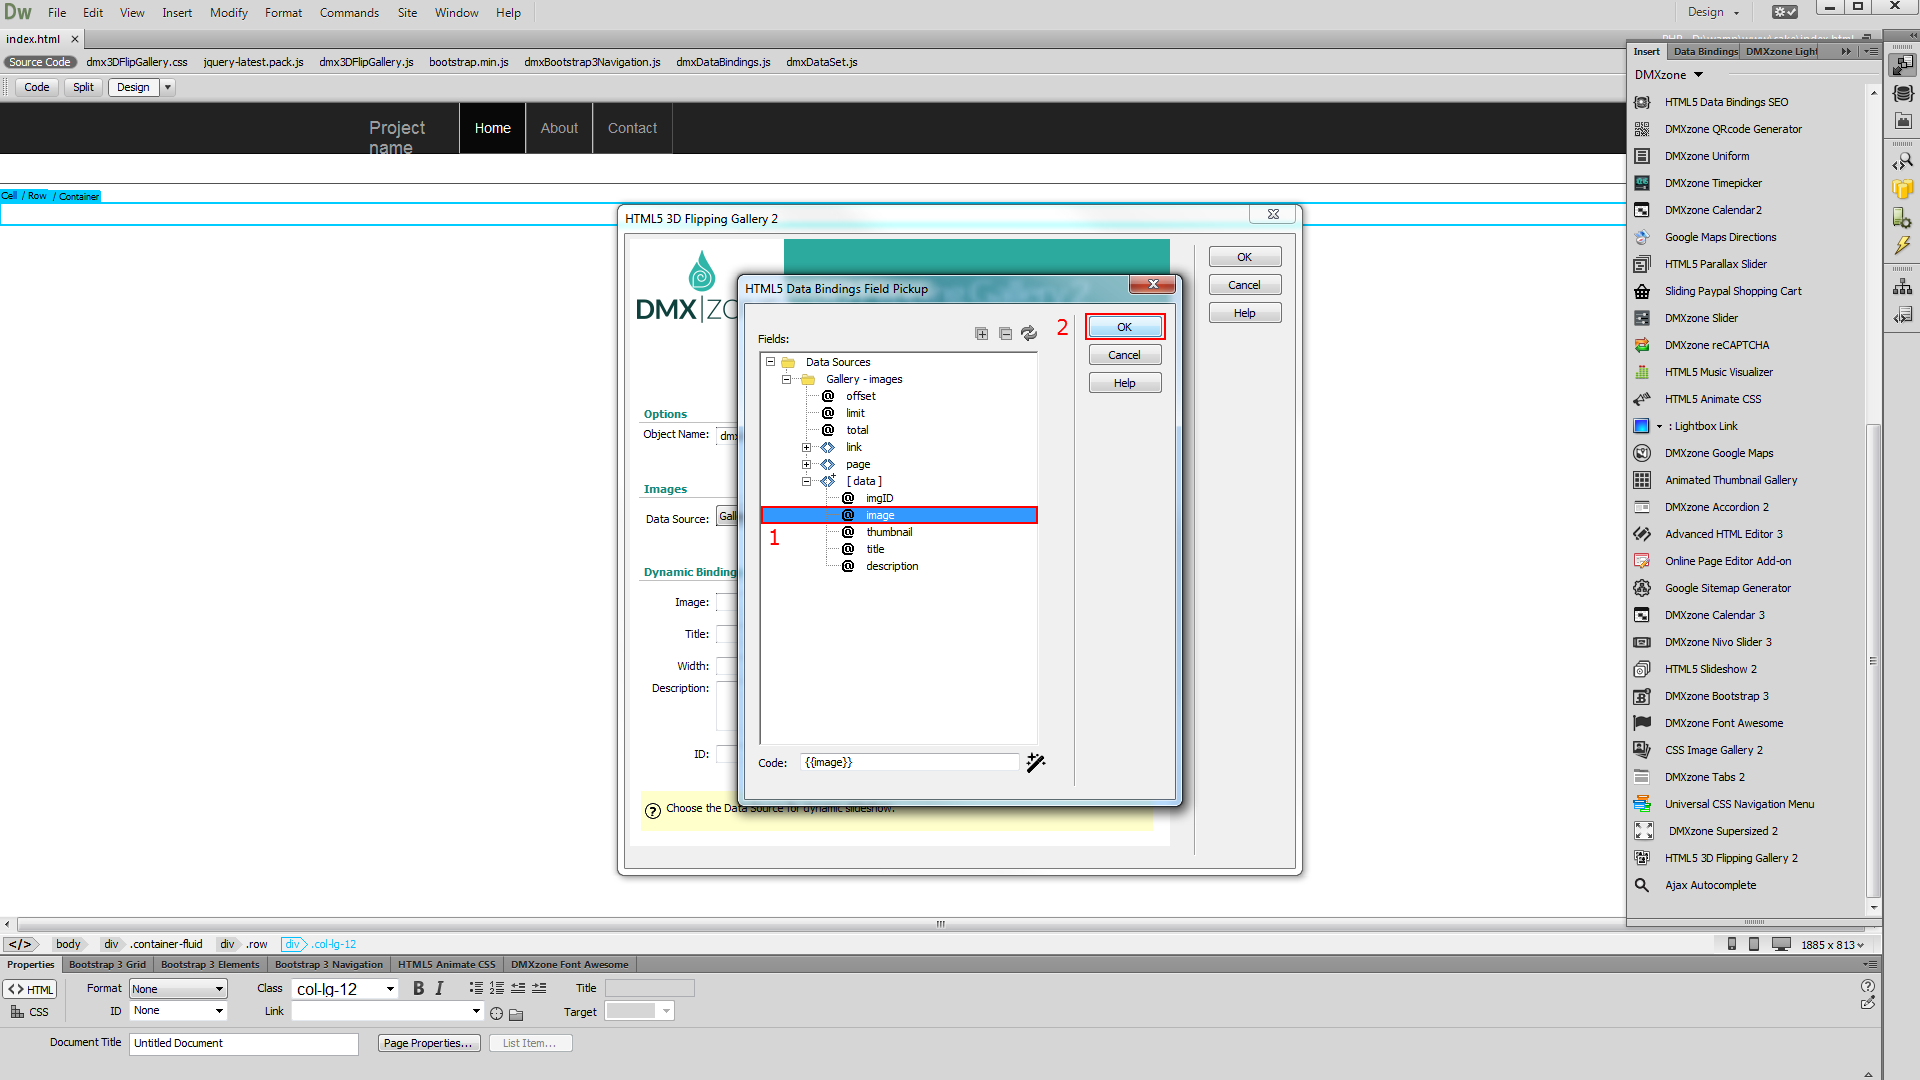Screen dimensions: 1920x1080
Task: Select the description field
Action: tap(892, 566)
